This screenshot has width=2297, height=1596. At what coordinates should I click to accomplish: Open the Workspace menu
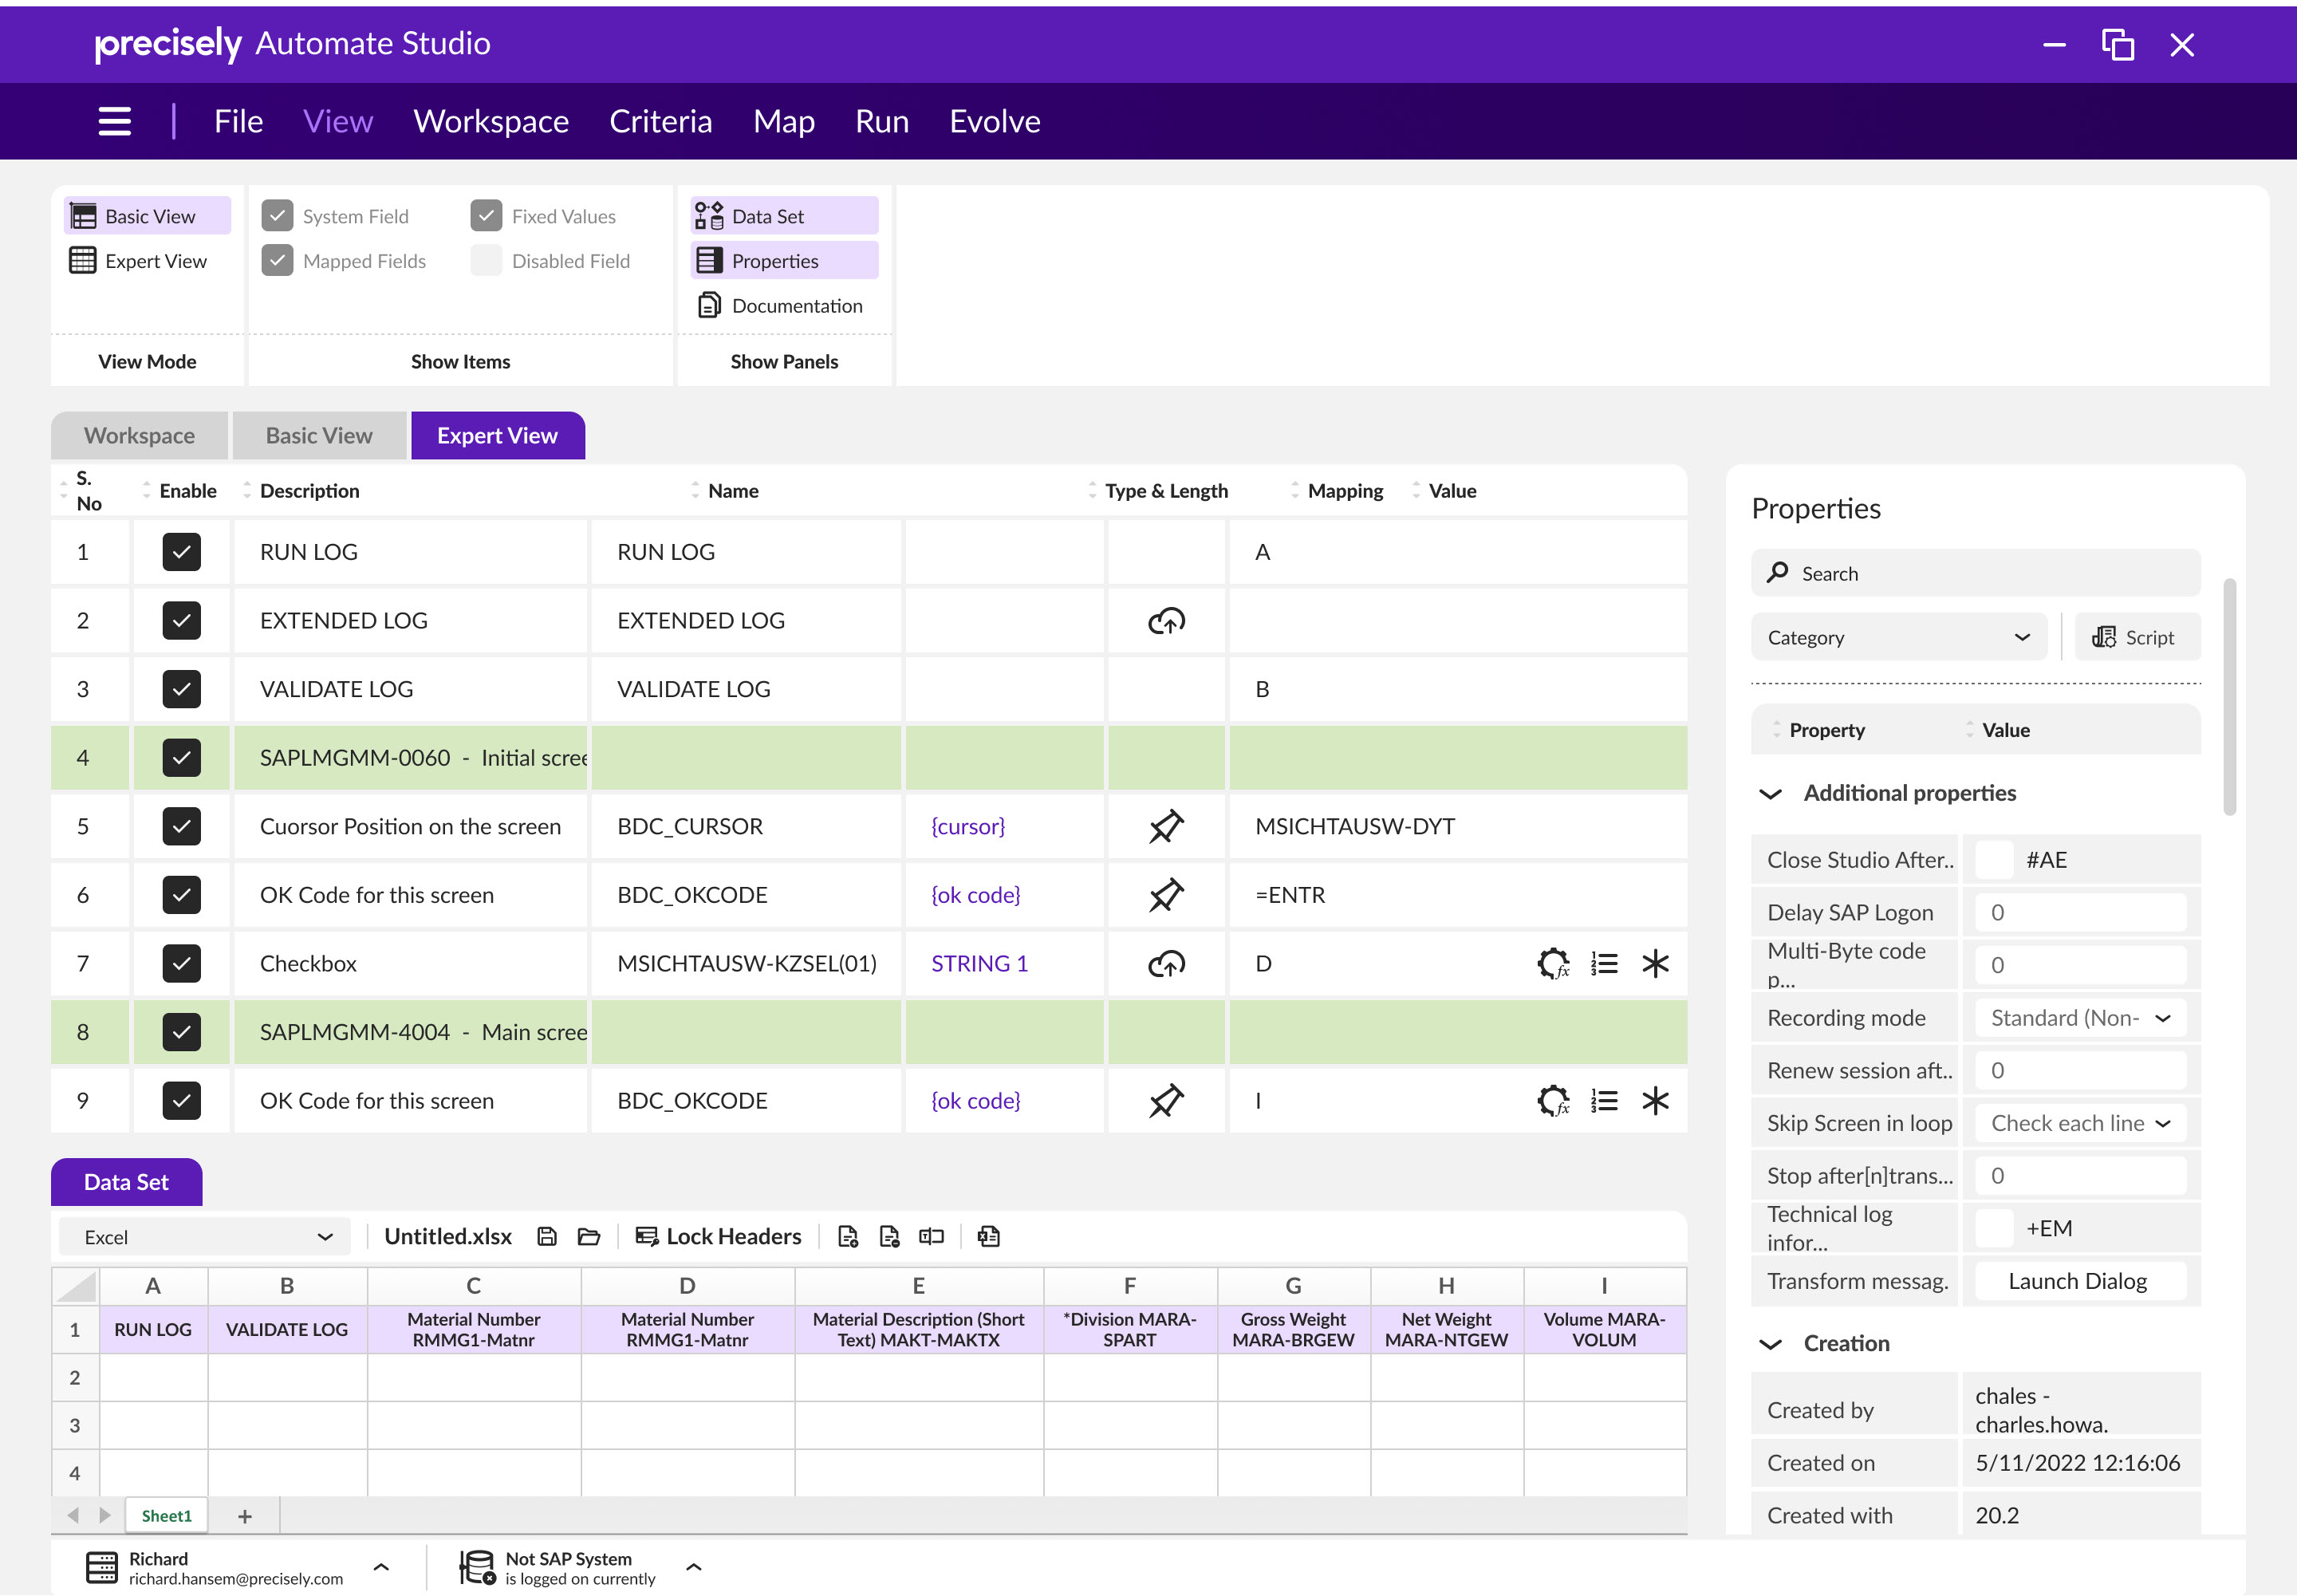pos(491,121)
